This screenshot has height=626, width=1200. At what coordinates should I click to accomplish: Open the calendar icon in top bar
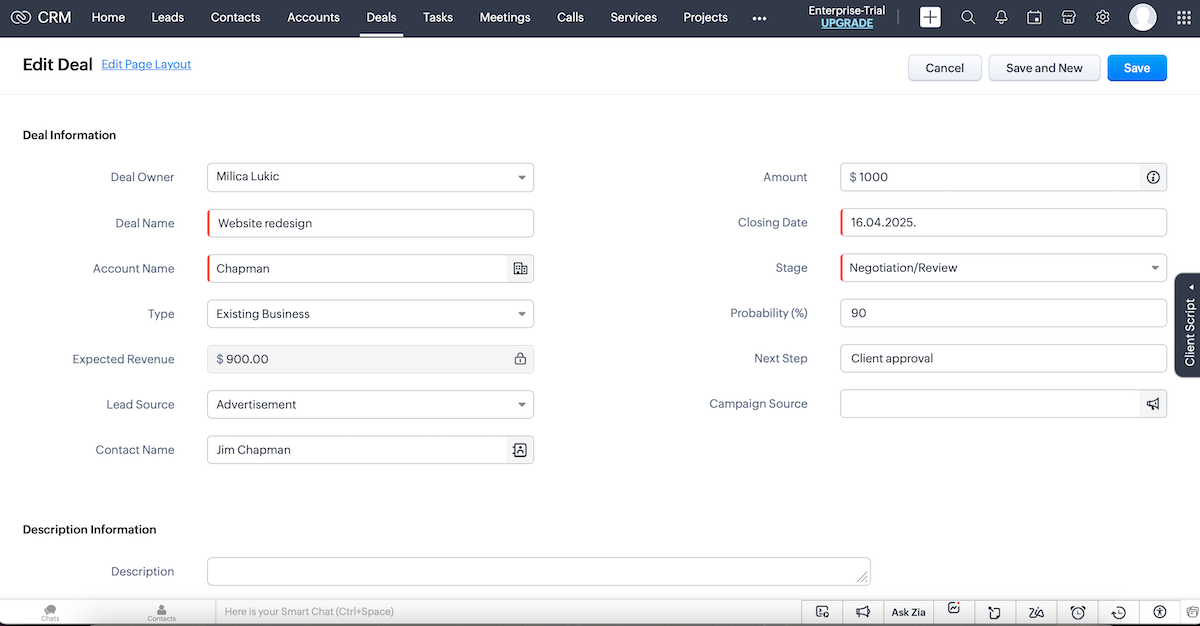tap(1035, 17)
